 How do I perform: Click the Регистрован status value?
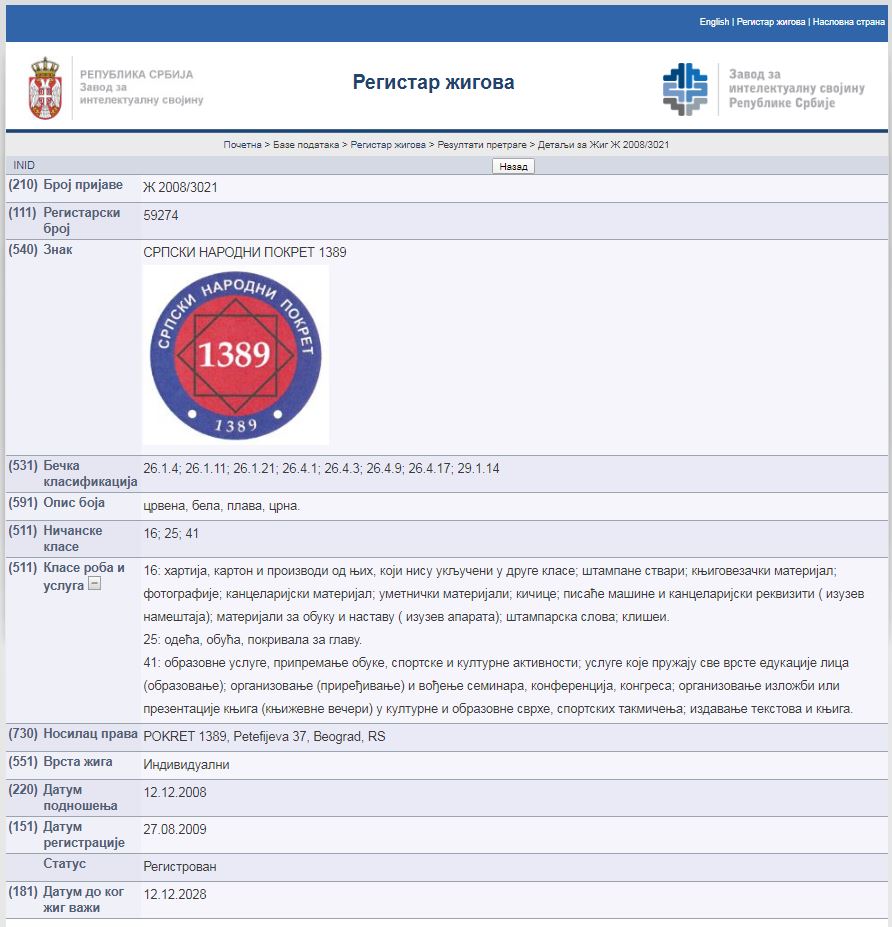point(179,866)
